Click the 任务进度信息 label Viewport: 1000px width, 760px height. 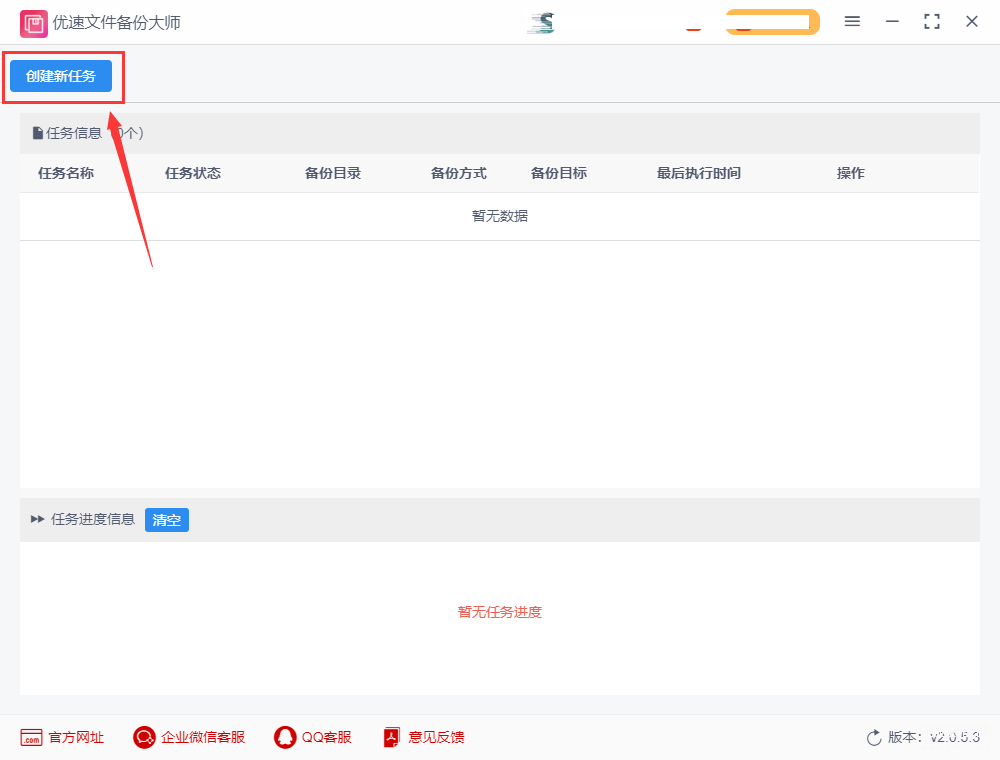pos(93,520)
